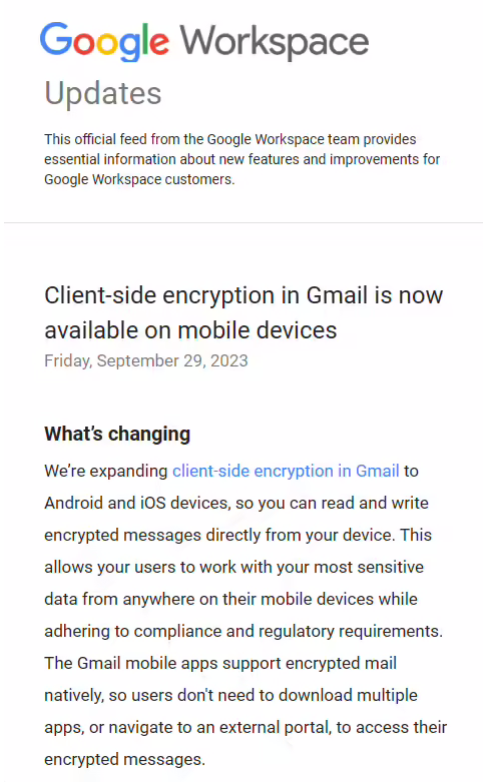
Task: Click the colorful Google logo
Action: (x=104, y=41)
